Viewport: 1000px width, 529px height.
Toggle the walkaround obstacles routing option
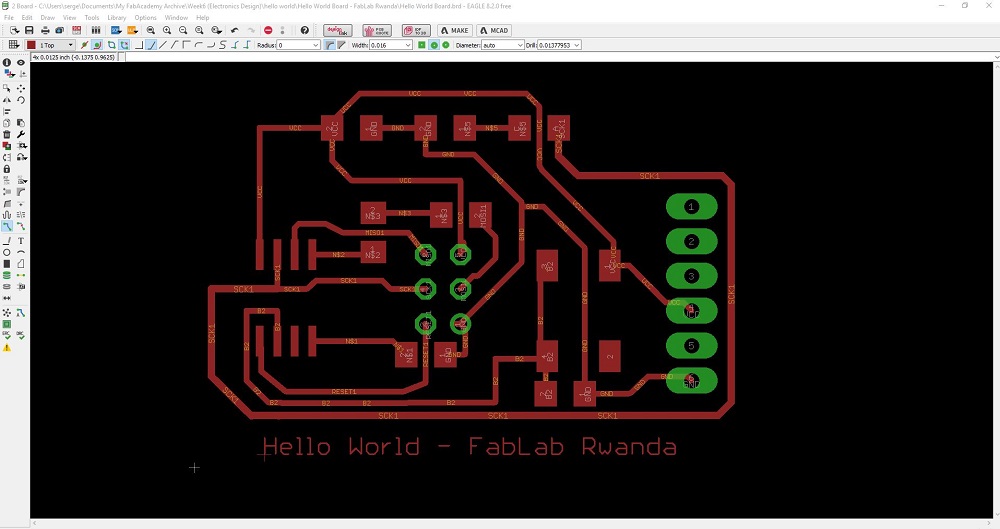tap(97, 45)
